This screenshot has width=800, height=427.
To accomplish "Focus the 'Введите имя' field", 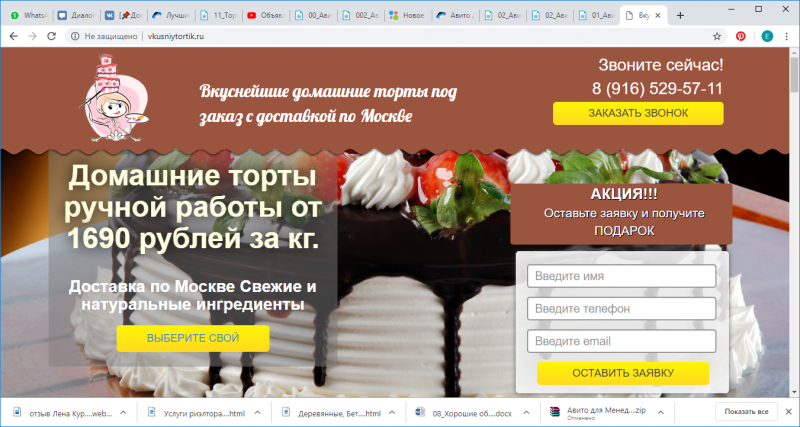I will point(621,276).
